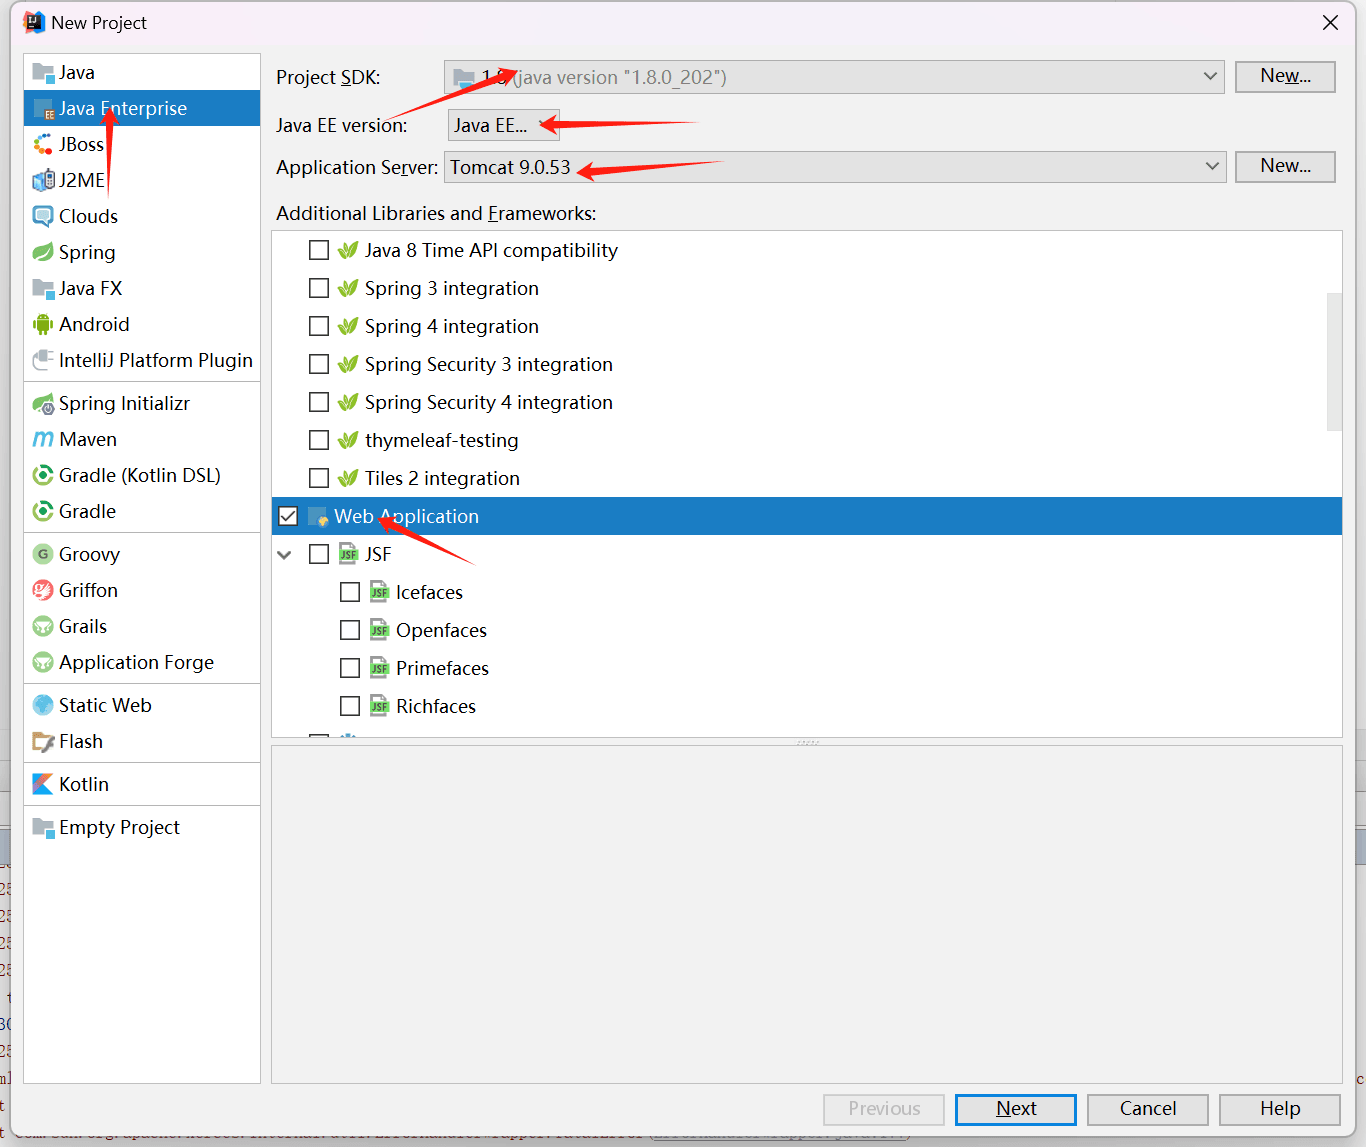Select the IntelliJ Platform Plugin icon

pos(43,360)
